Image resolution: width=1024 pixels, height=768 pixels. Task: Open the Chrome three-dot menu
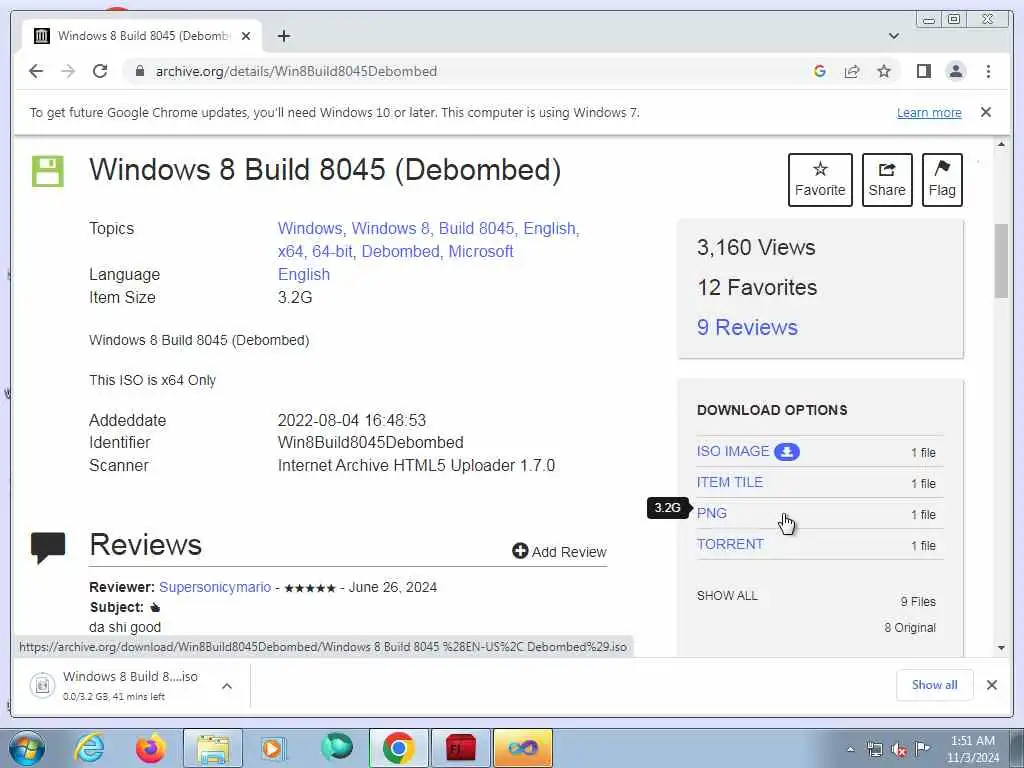point(988,71)
